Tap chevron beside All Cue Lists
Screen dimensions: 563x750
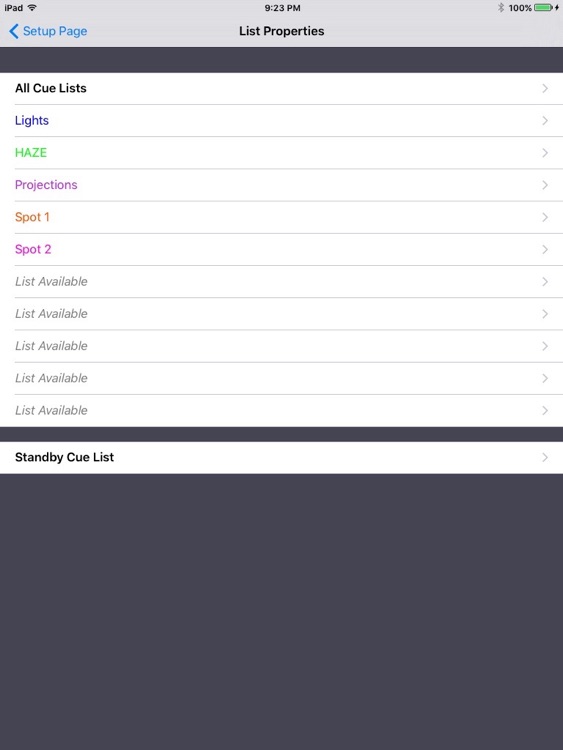pos(545,88)
